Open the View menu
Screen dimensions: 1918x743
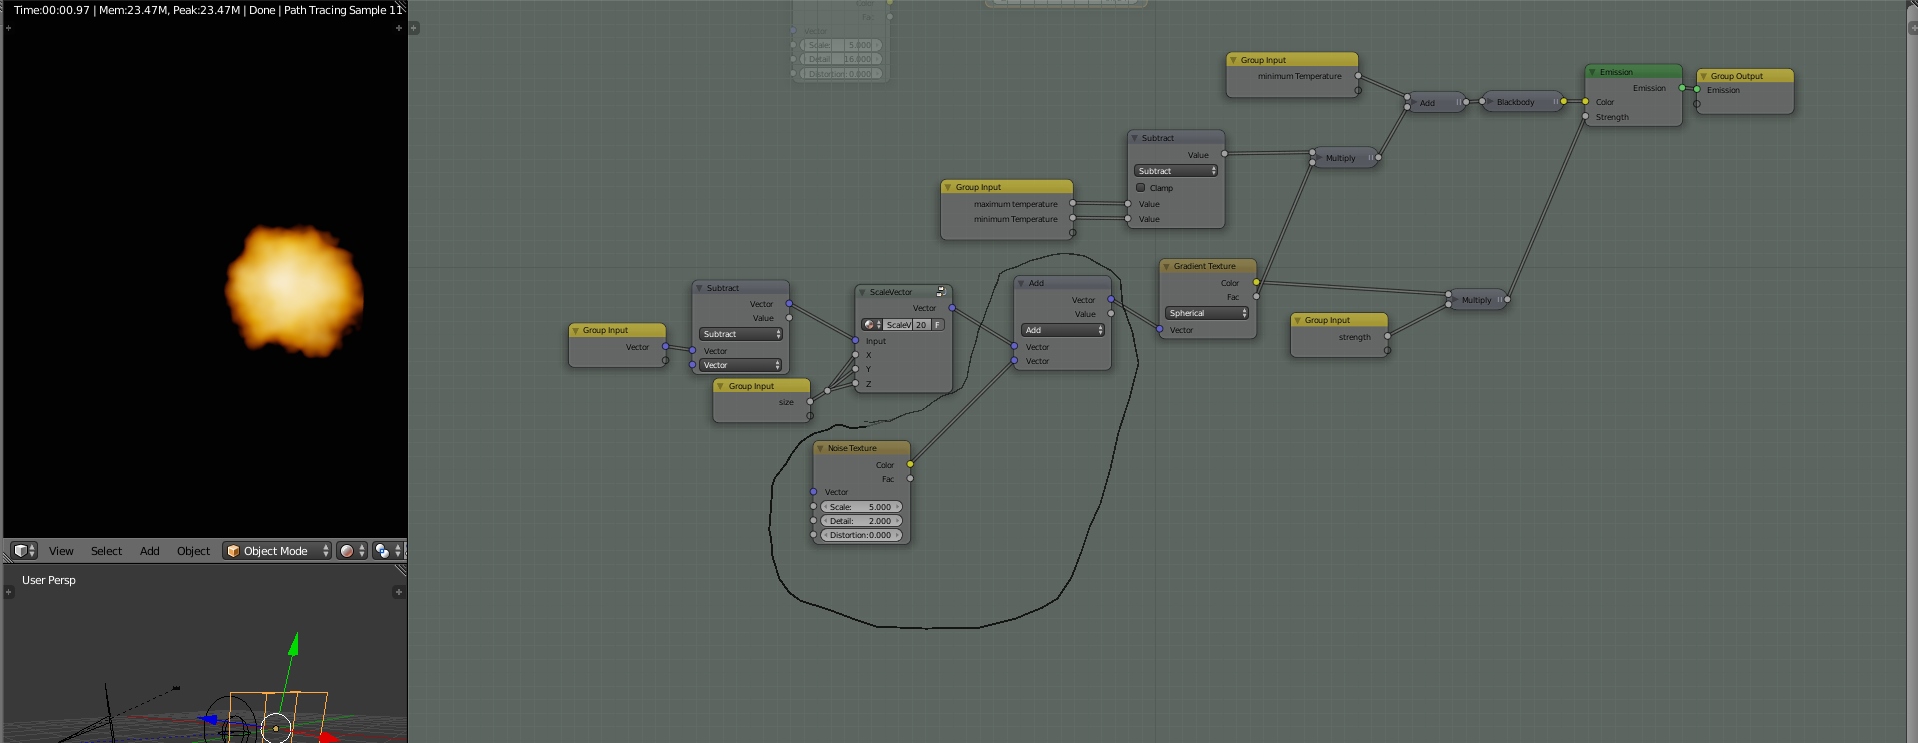[x=61, y=551]
